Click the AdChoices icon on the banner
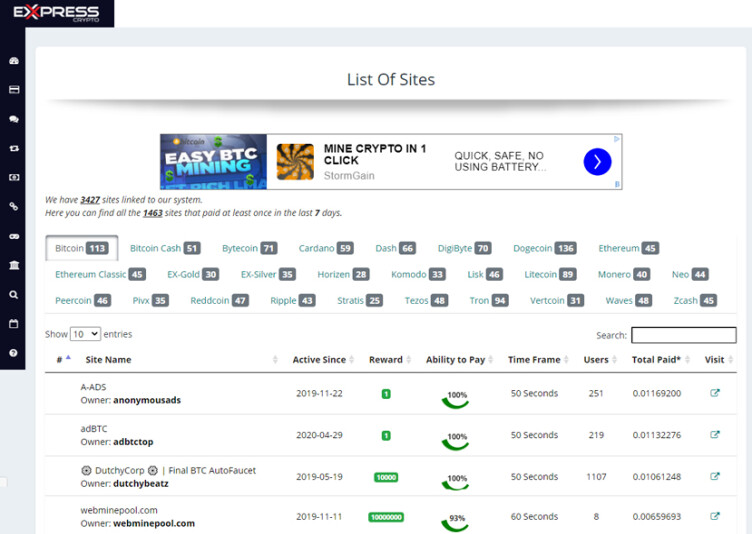This screenshot has width=752, height=534. 617,139
